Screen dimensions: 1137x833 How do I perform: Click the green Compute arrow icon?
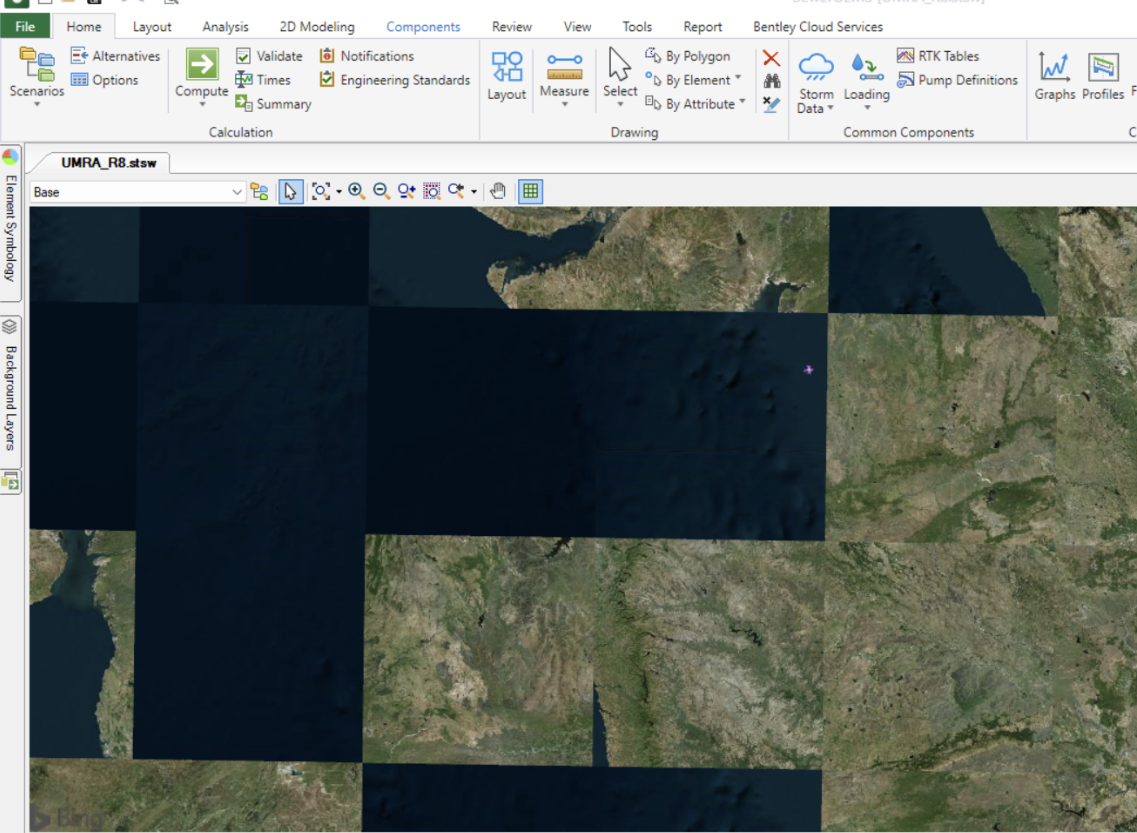pos(202,66)
